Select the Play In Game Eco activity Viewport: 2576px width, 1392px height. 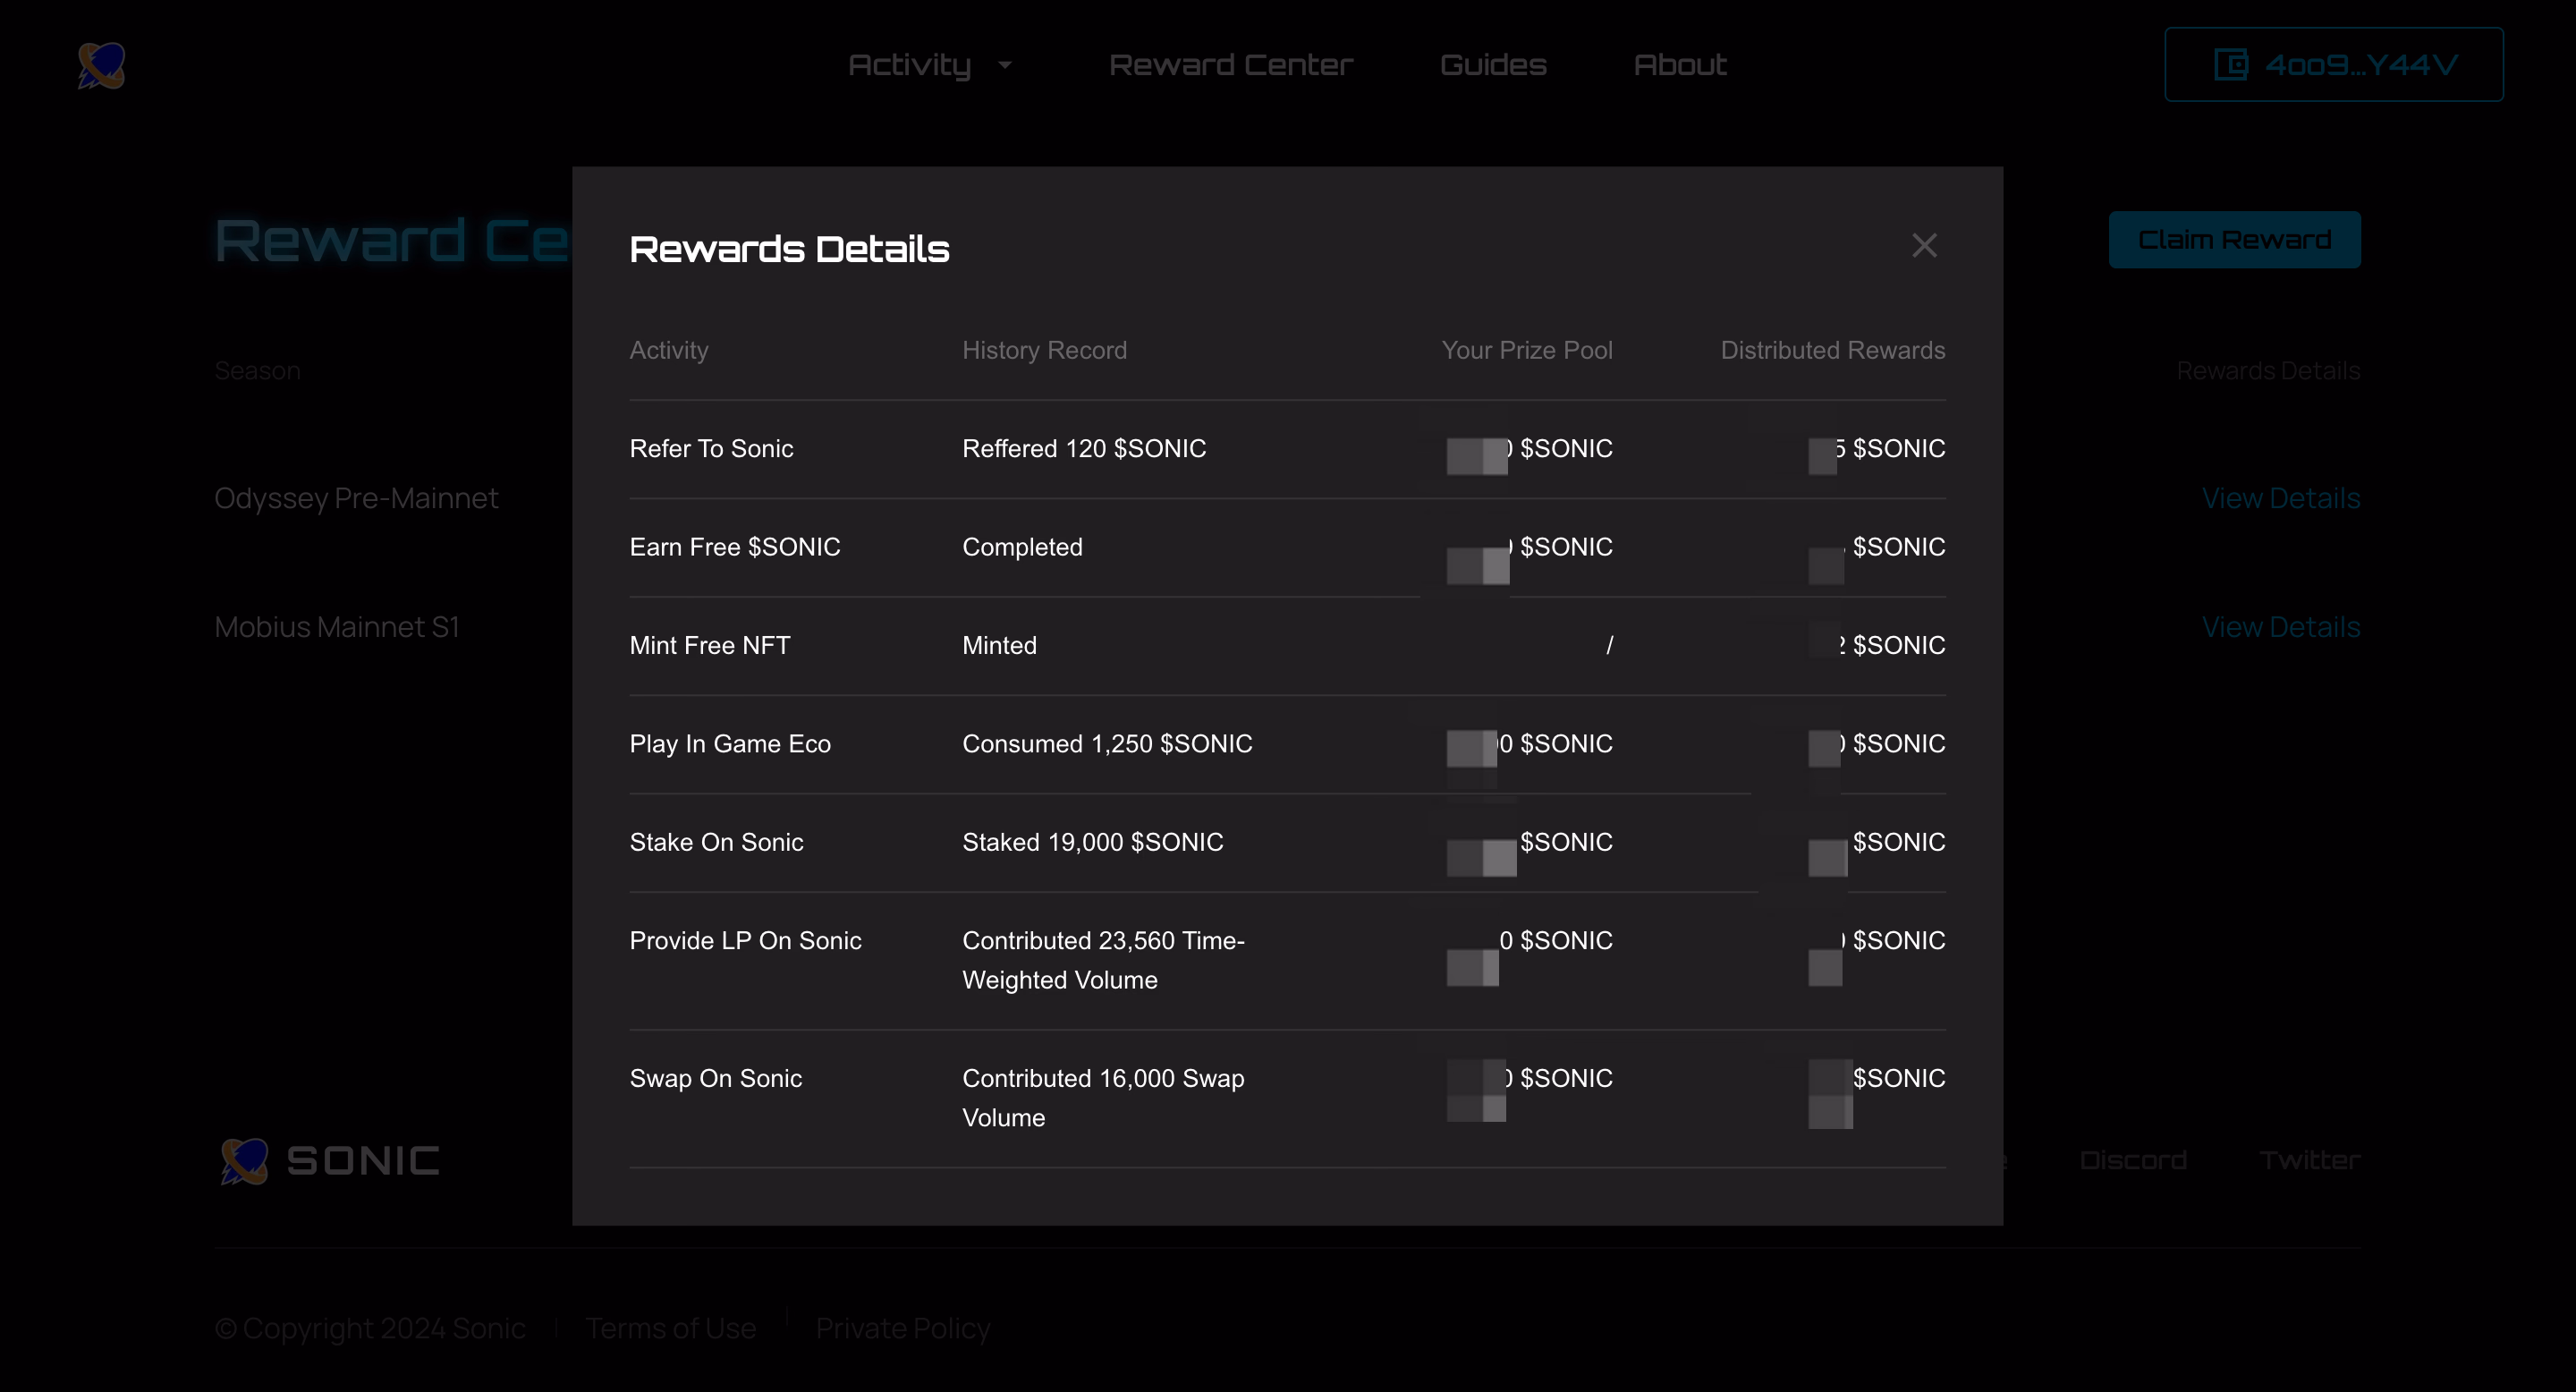coord(730,744)
